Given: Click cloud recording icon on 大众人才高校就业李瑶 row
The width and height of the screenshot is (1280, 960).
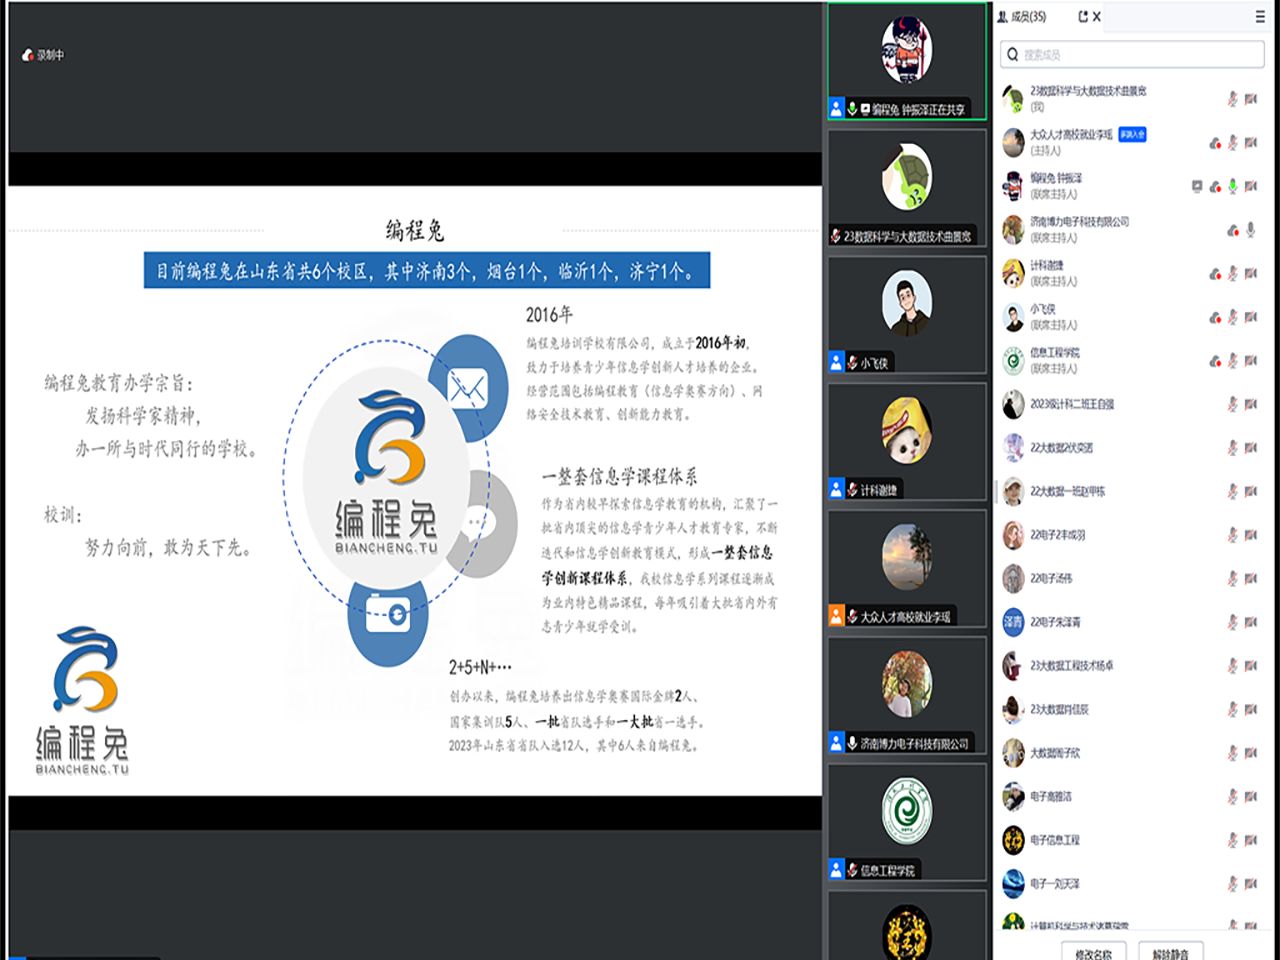Looking at the screenshot, I should [x=1215, y=142].
